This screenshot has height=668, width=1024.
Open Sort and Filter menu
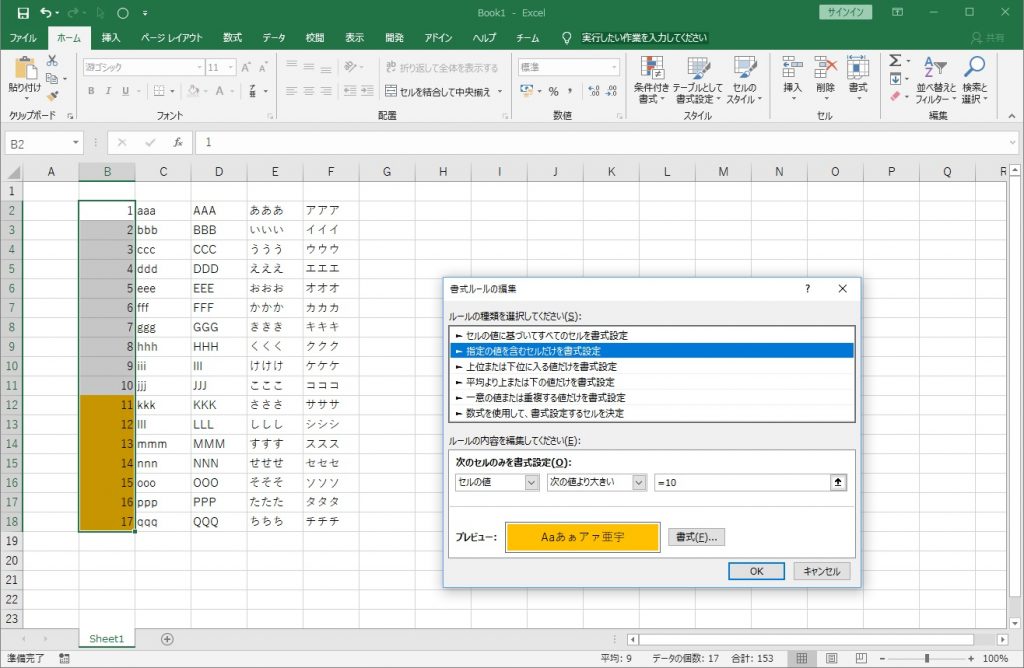935,80
